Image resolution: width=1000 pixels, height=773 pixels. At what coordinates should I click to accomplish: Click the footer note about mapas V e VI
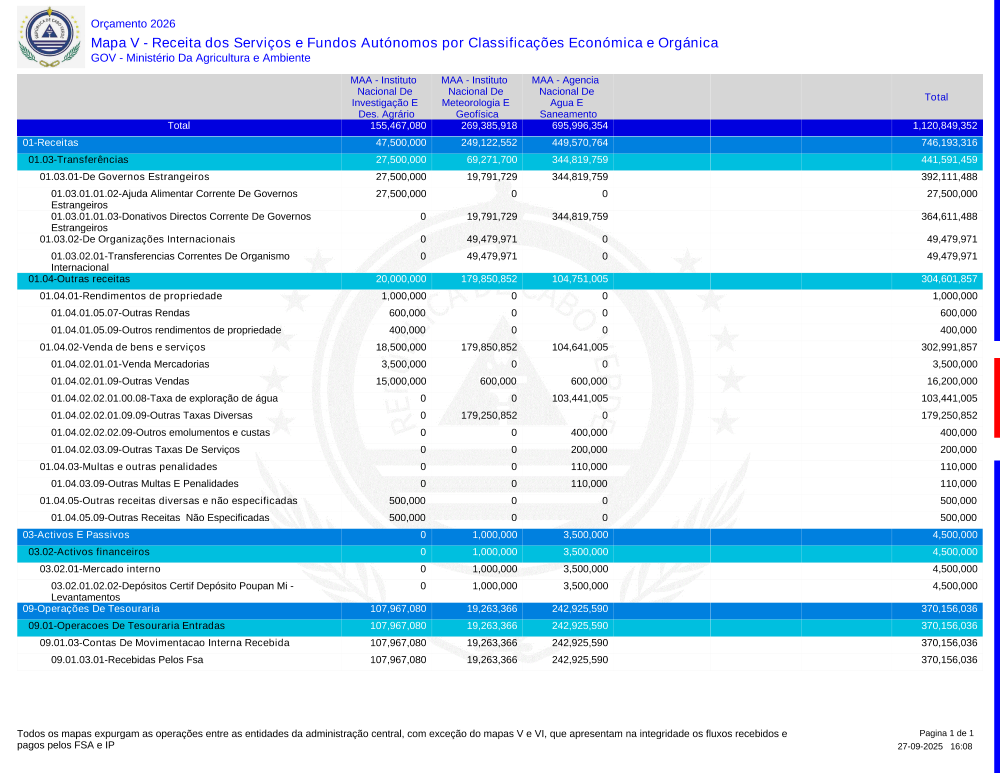point(401,739)
